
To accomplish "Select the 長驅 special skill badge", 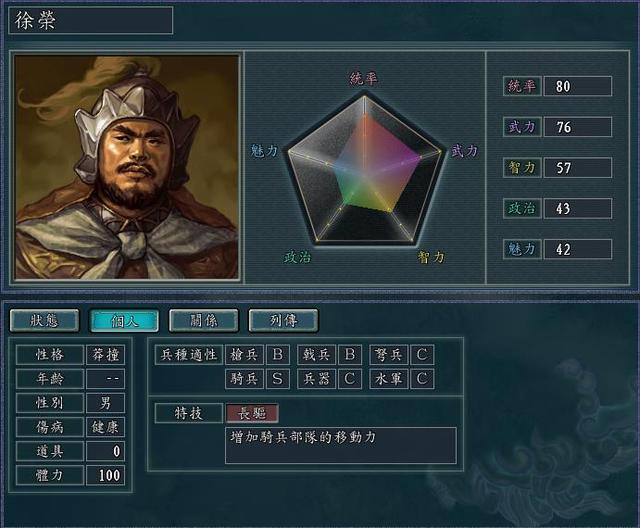I will coord(252,413).
